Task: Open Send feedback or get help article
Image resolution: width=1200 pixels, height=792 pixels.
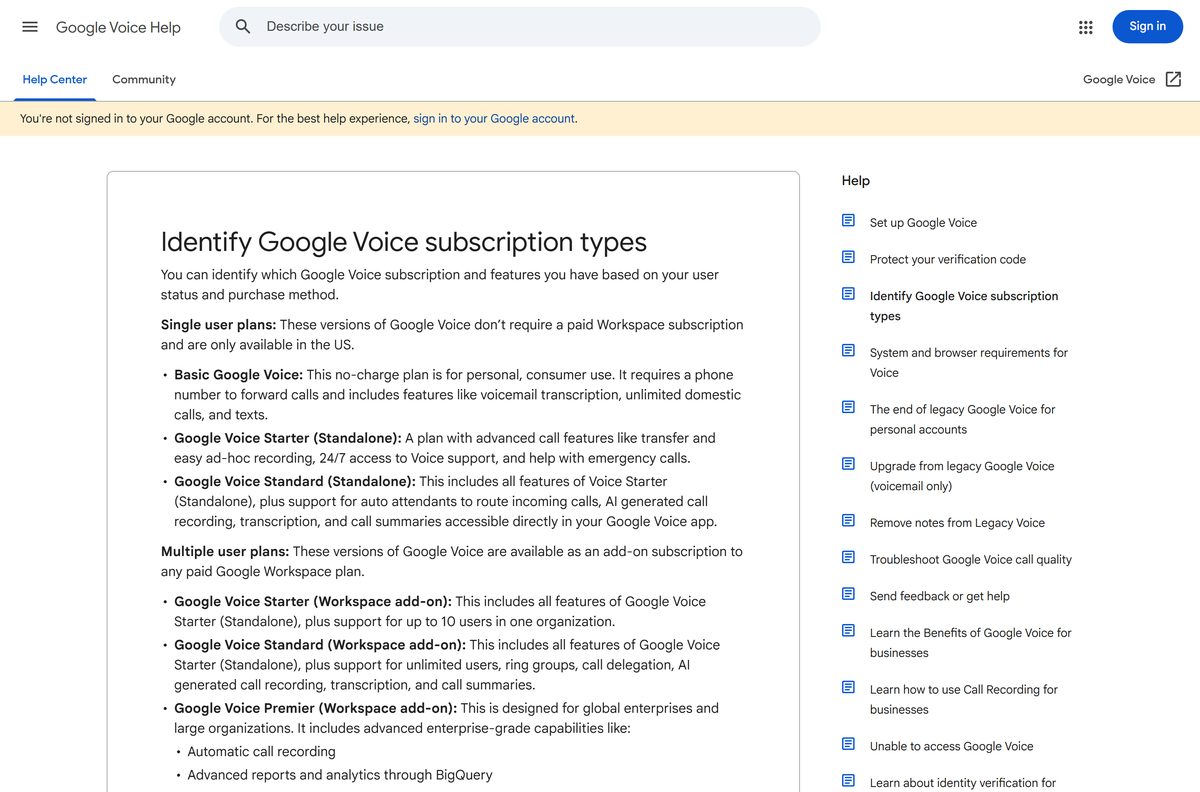Action: 939,596
